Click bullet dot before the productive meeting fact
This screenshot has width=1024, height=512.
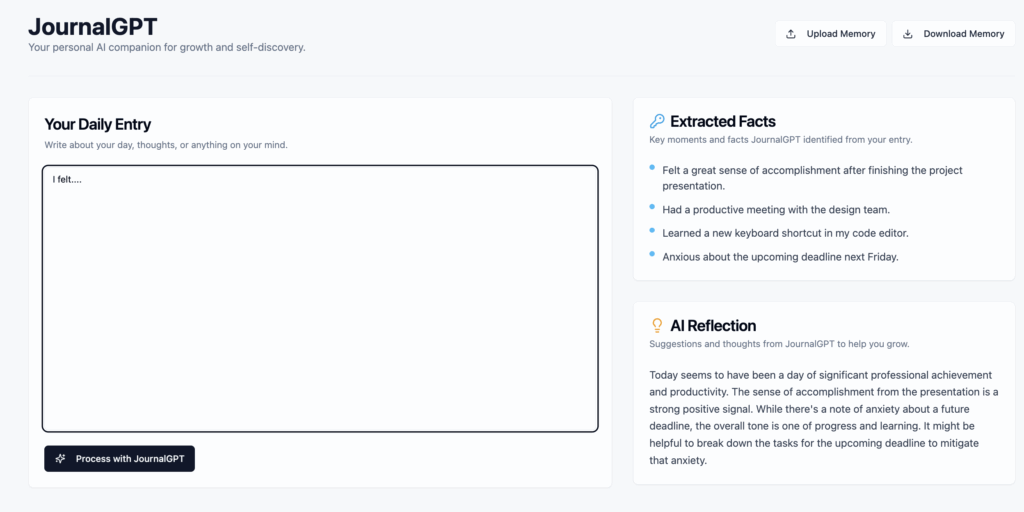coord(652,207)
